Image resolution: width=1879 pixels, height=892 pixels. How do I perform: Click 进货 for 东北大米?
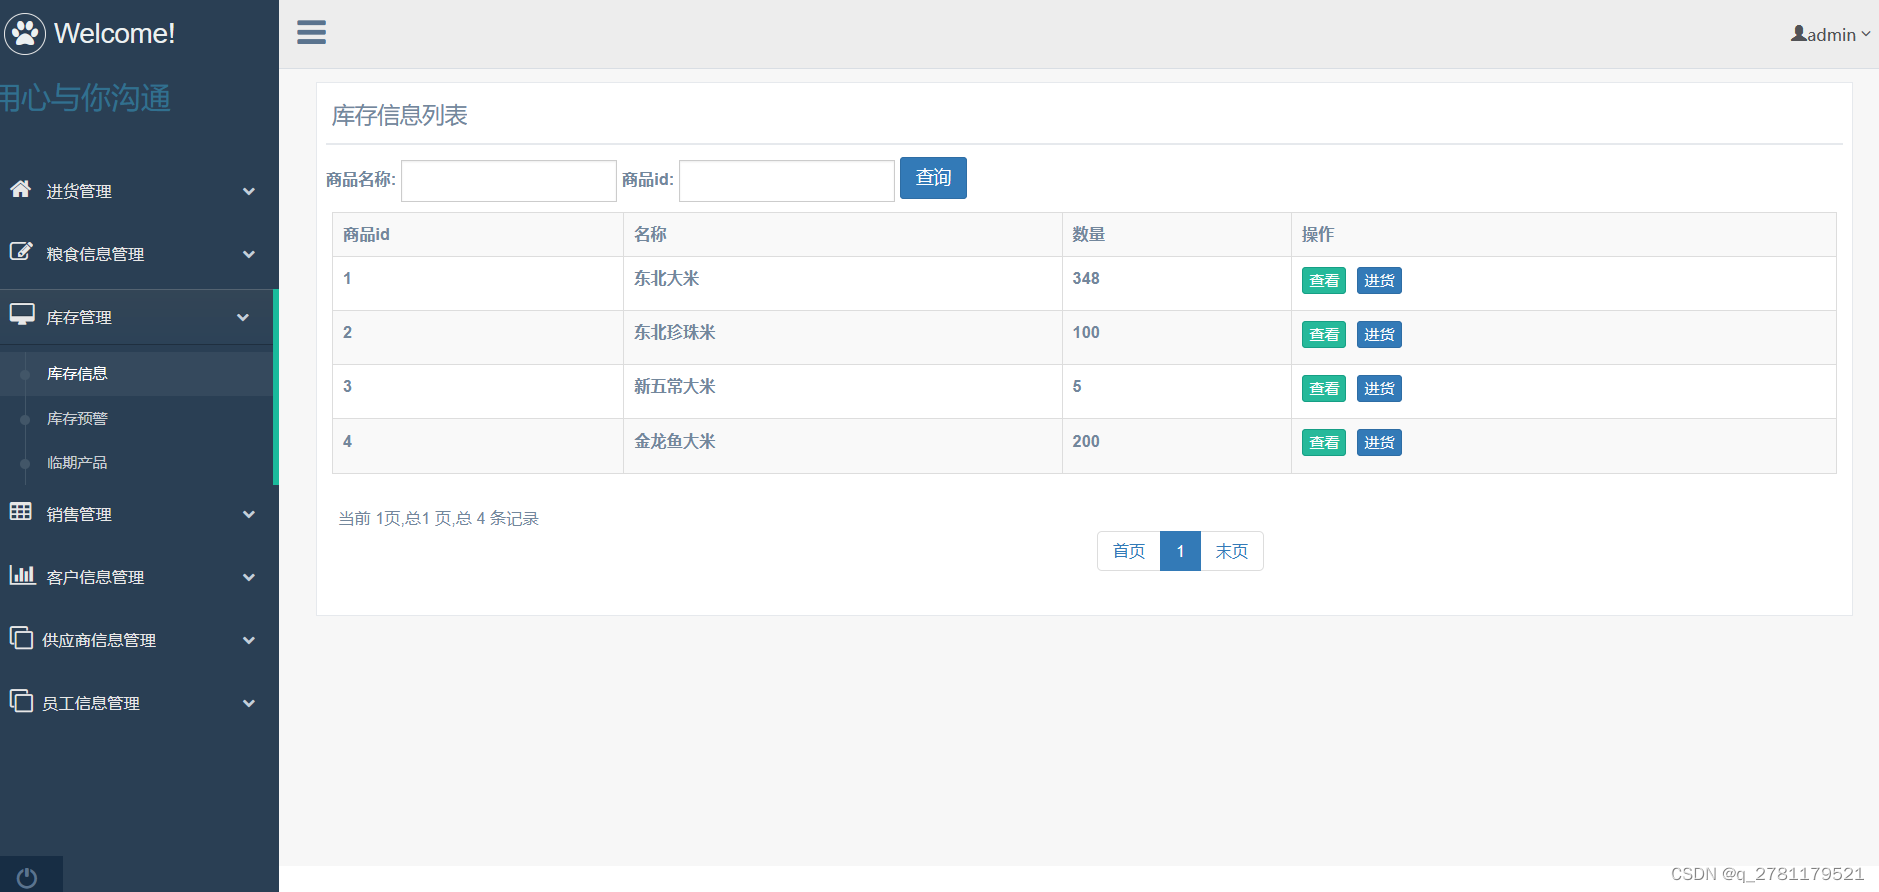point(1379,281)
